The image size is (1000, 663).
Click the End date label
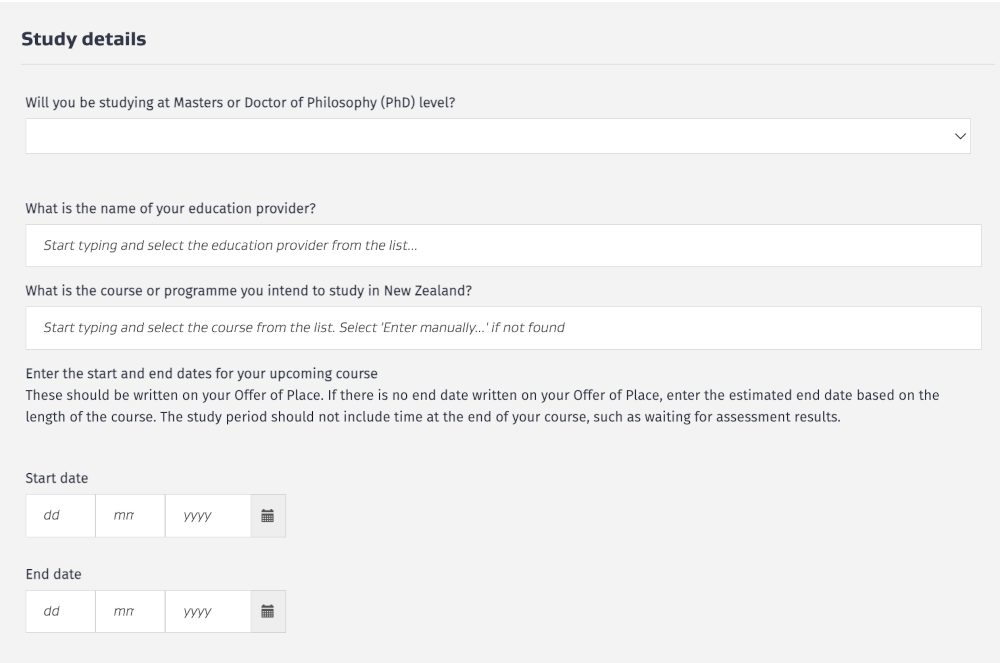[x=54, y=574]
